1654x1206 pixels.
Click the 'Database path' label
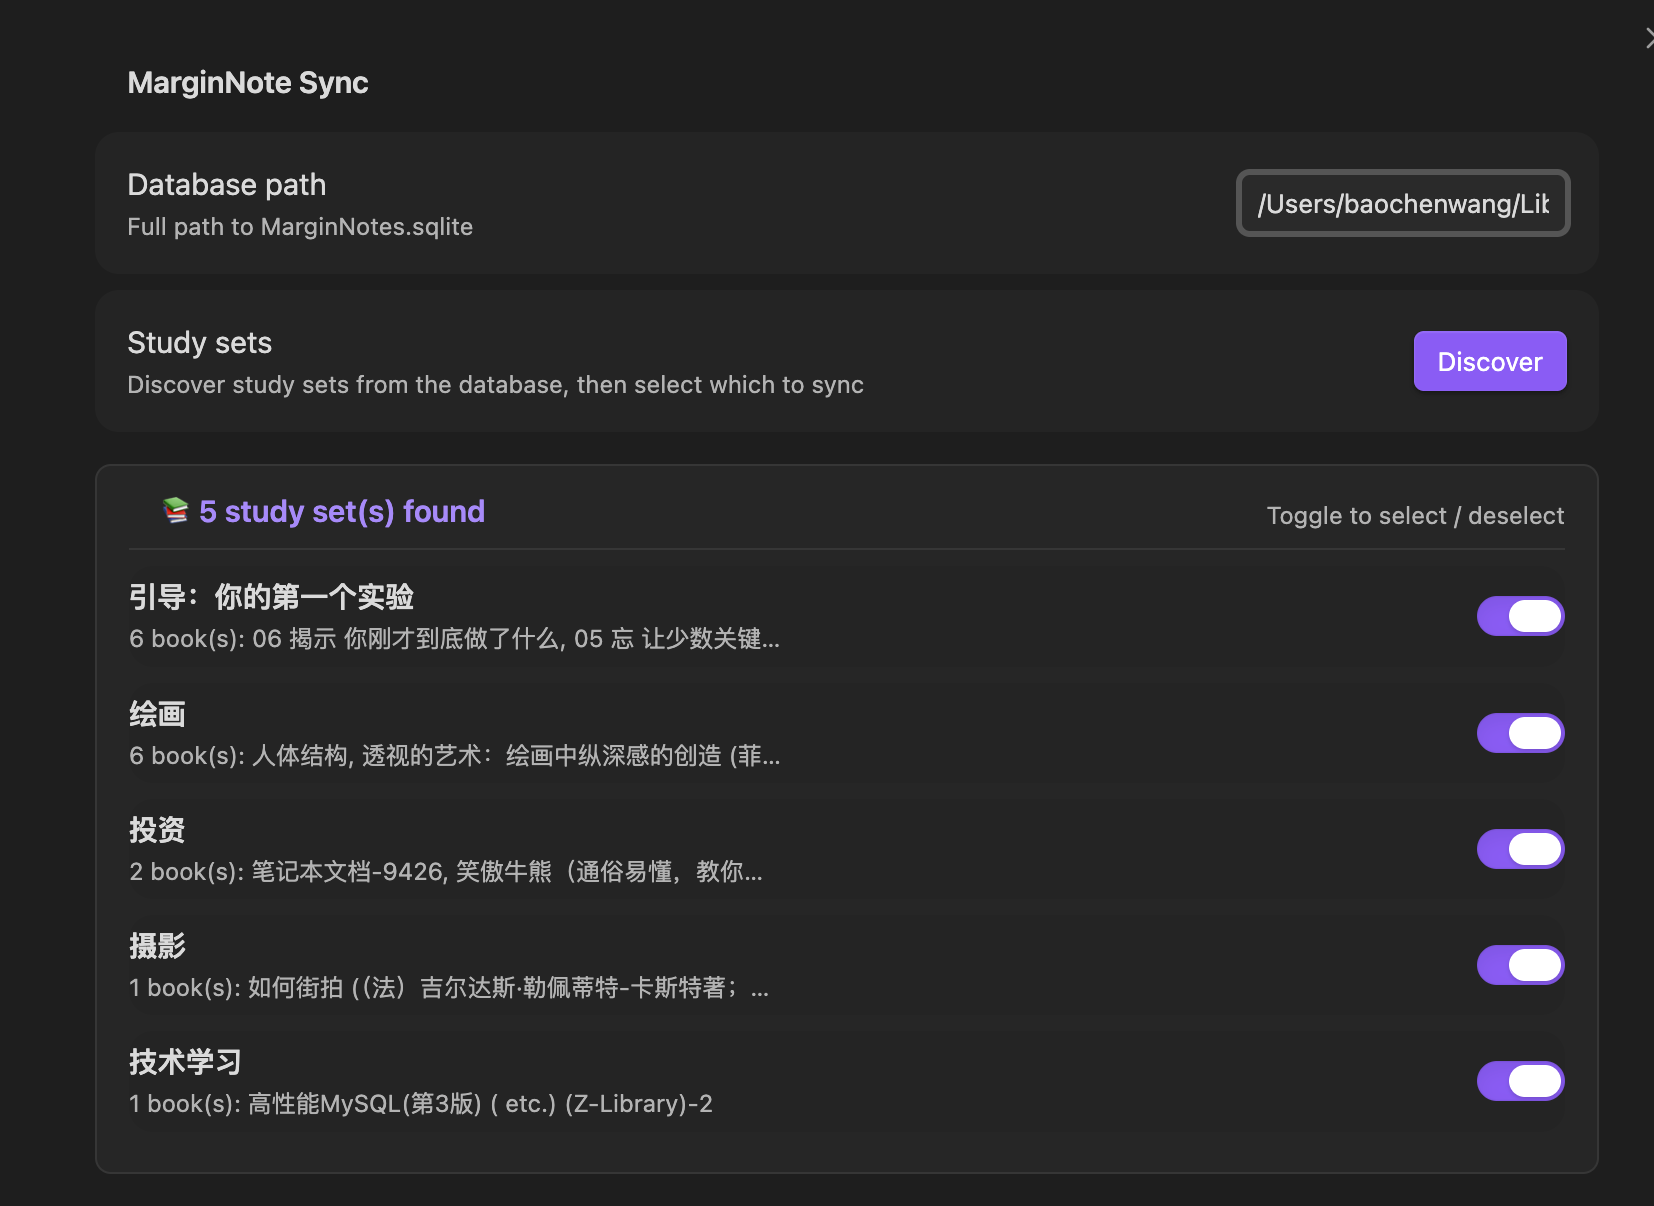[227, 185]
